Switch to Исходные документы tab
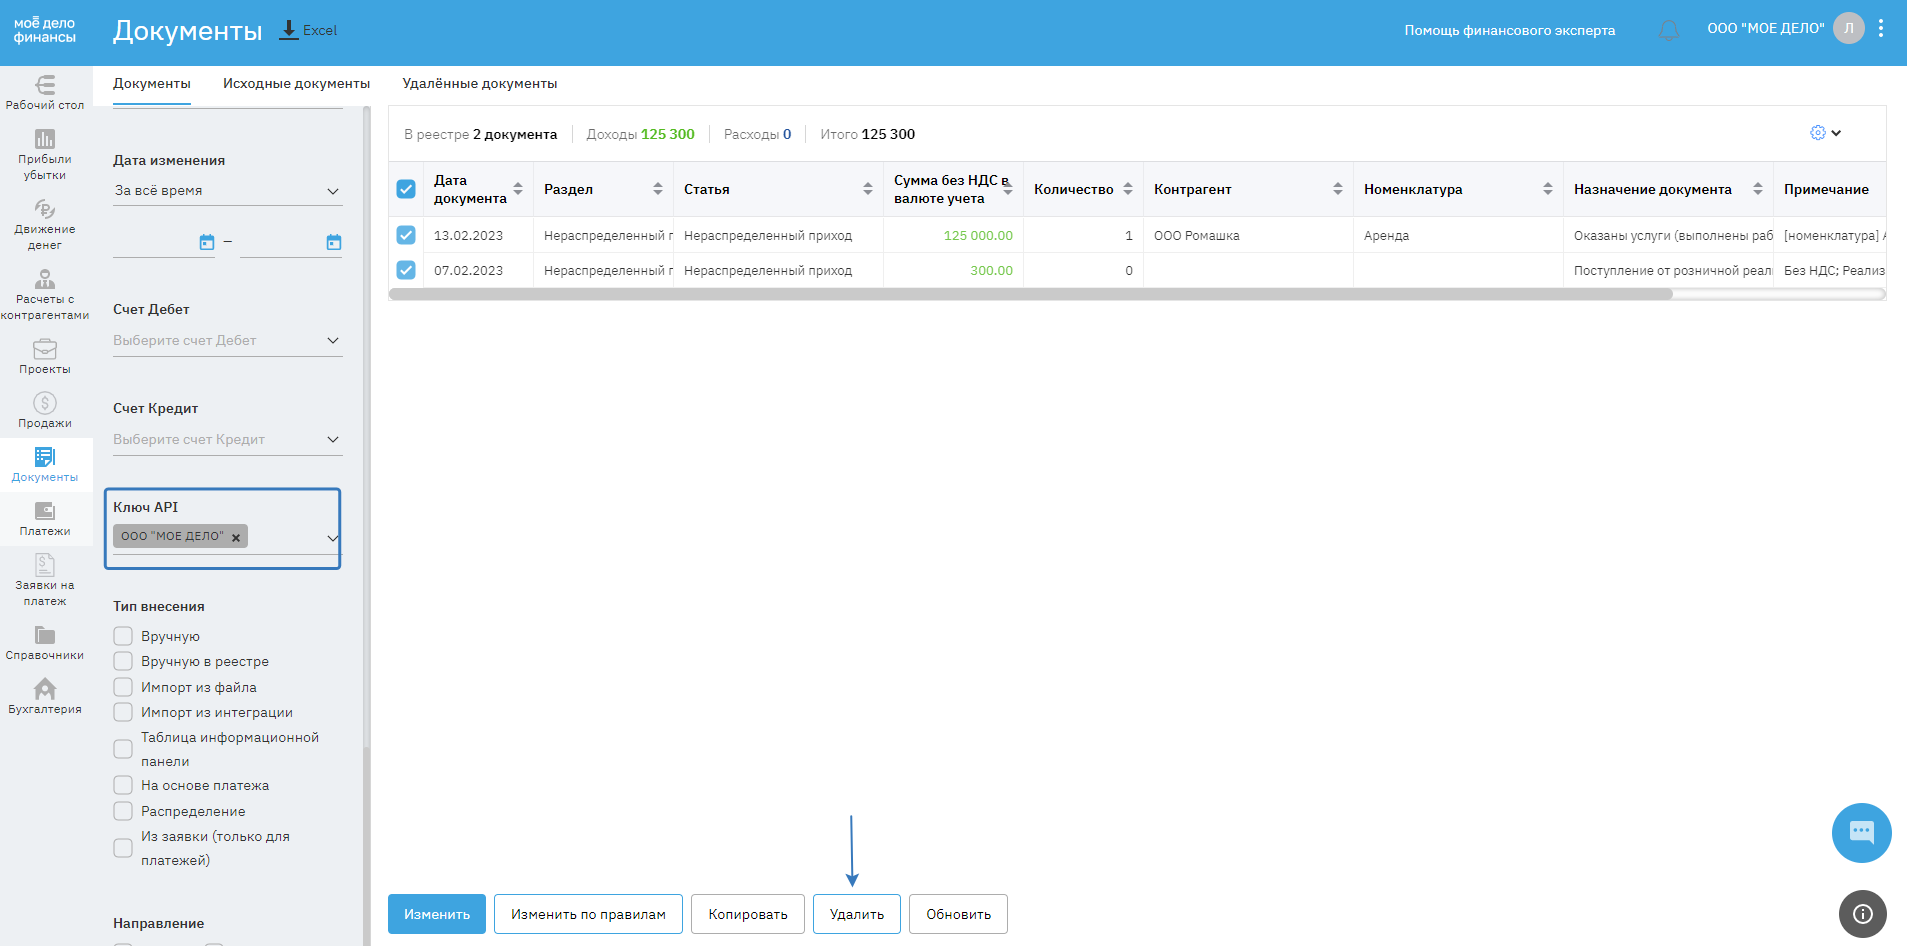The width and height of the screenshot is (1907, 946). 296,84
